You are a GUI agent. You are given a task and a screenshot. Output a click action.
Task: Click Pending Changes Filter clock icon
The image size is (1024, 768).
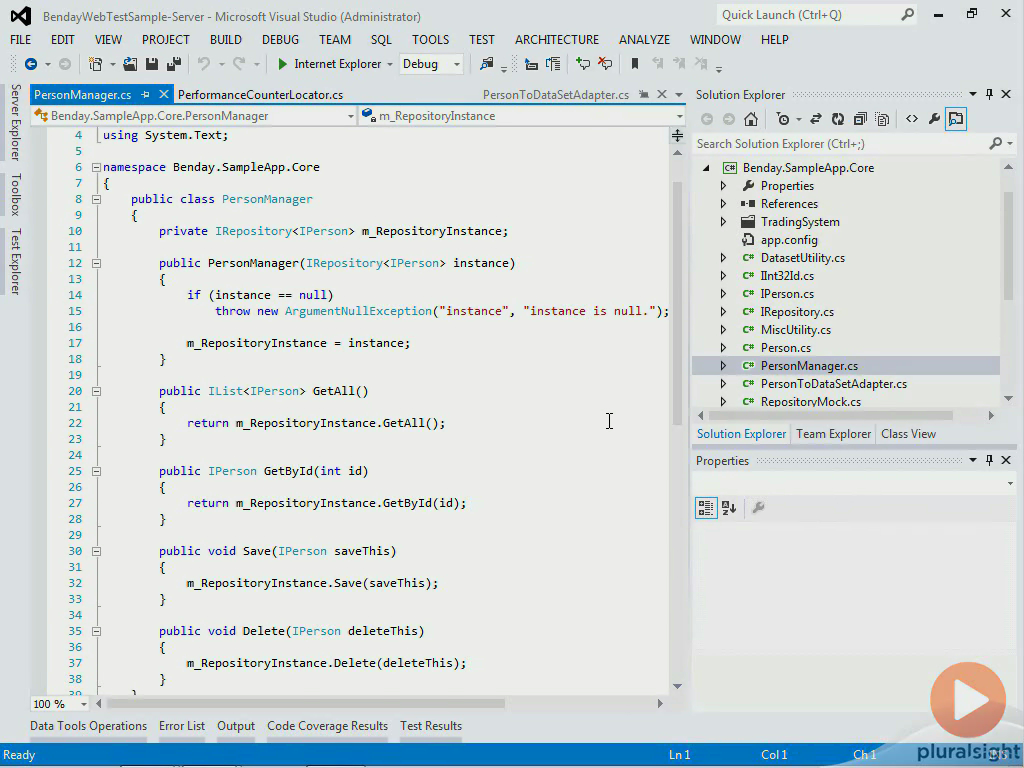782,119
